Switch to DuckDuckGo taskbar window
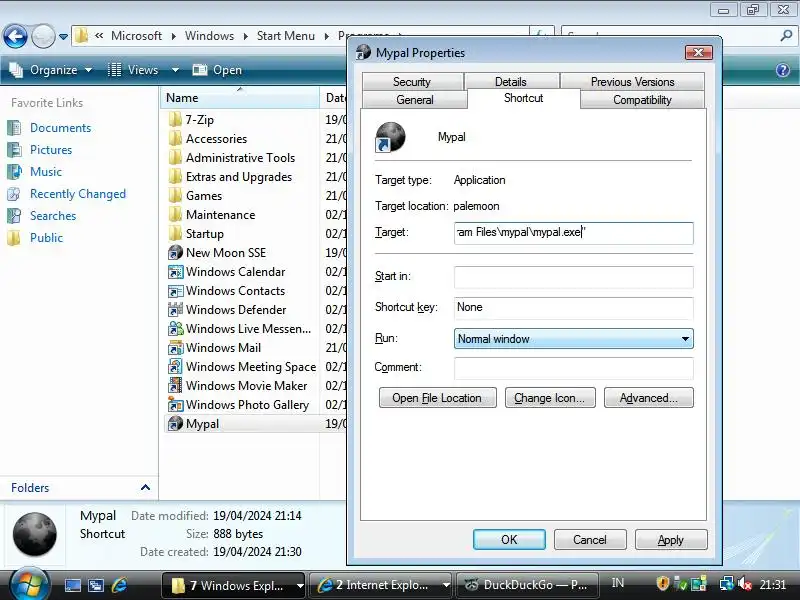Image resolution: width=800 pixels, height=600 pixels. 528,585
